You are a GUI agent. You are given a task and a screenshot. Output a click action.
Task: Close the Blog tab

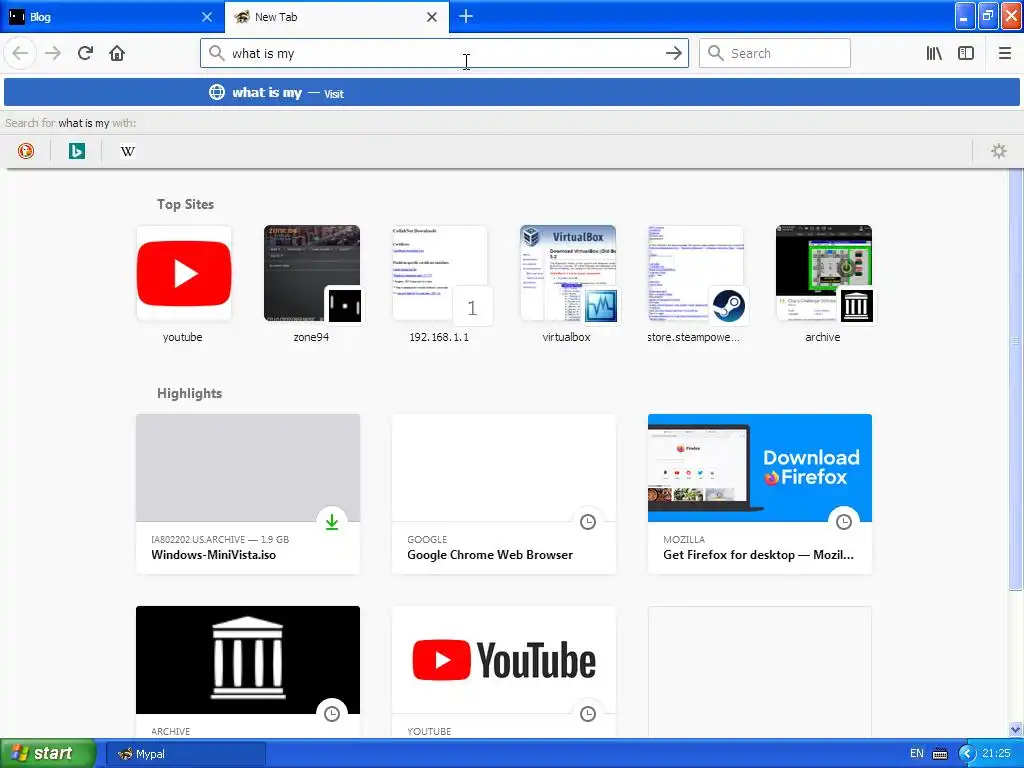(207, 17)
